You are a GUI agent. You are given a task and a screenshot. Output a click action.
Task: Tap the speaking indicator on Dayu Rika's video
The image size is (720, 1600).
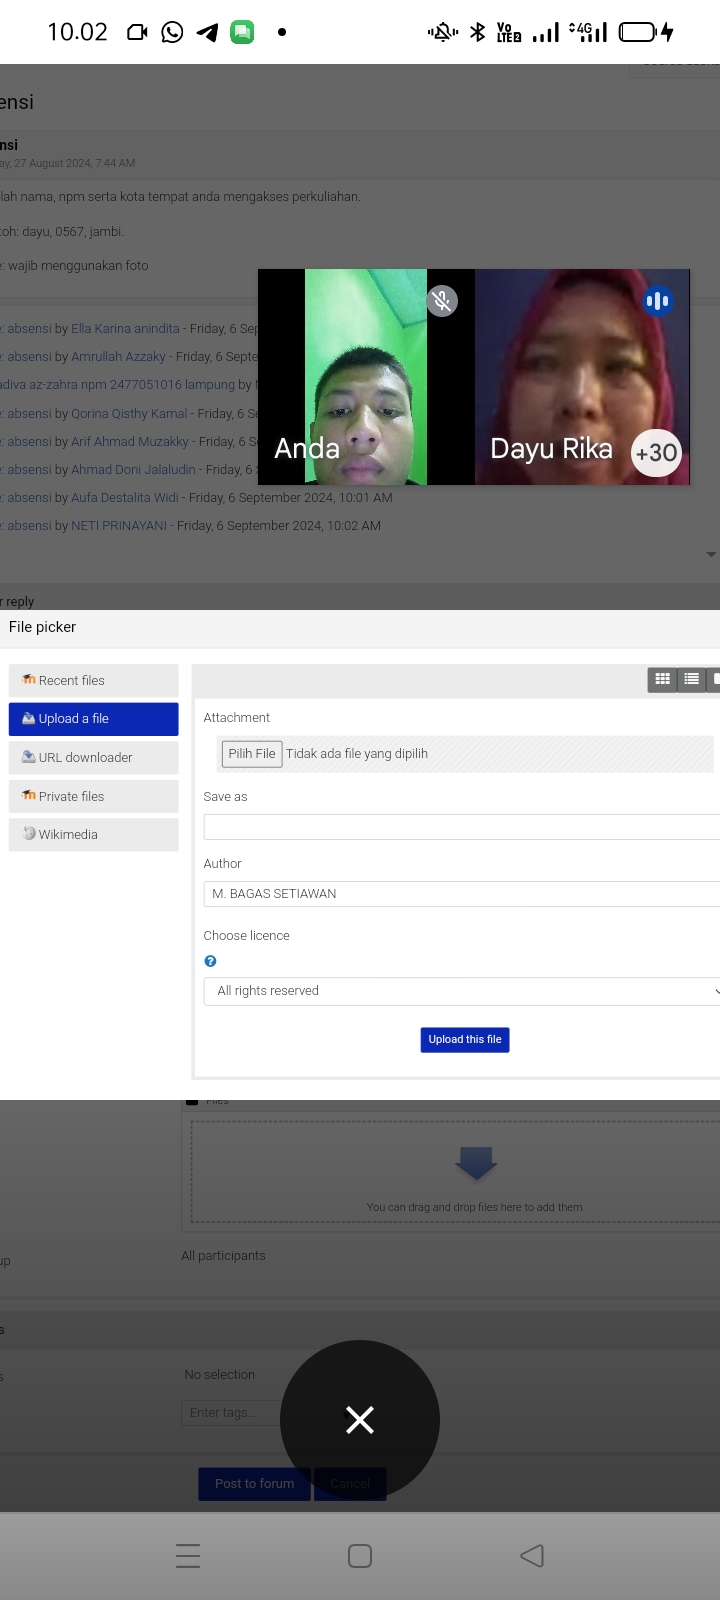coord(657,301)
